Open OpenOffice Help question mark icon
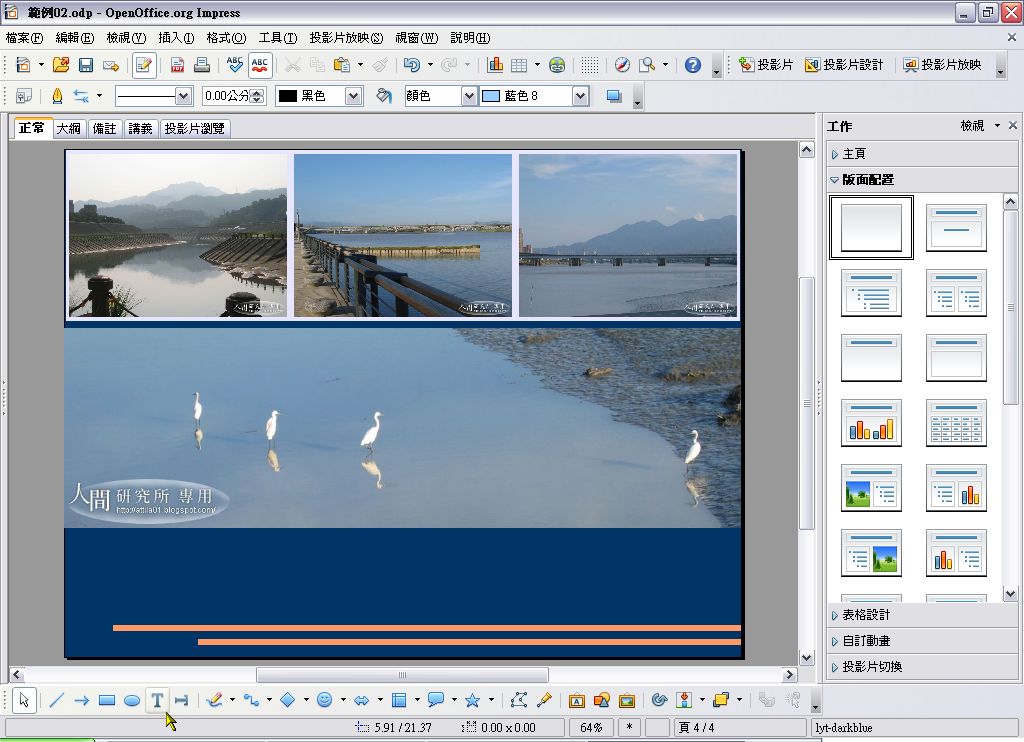 (693, 65)
